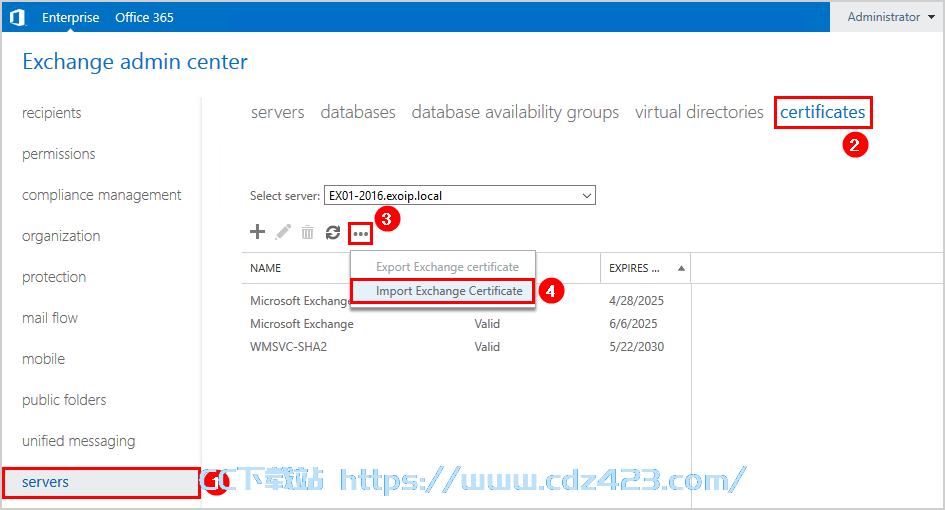Select servers in the left sidebar
The width and height of the screenshot is (945, 510).
coord(101,482)
